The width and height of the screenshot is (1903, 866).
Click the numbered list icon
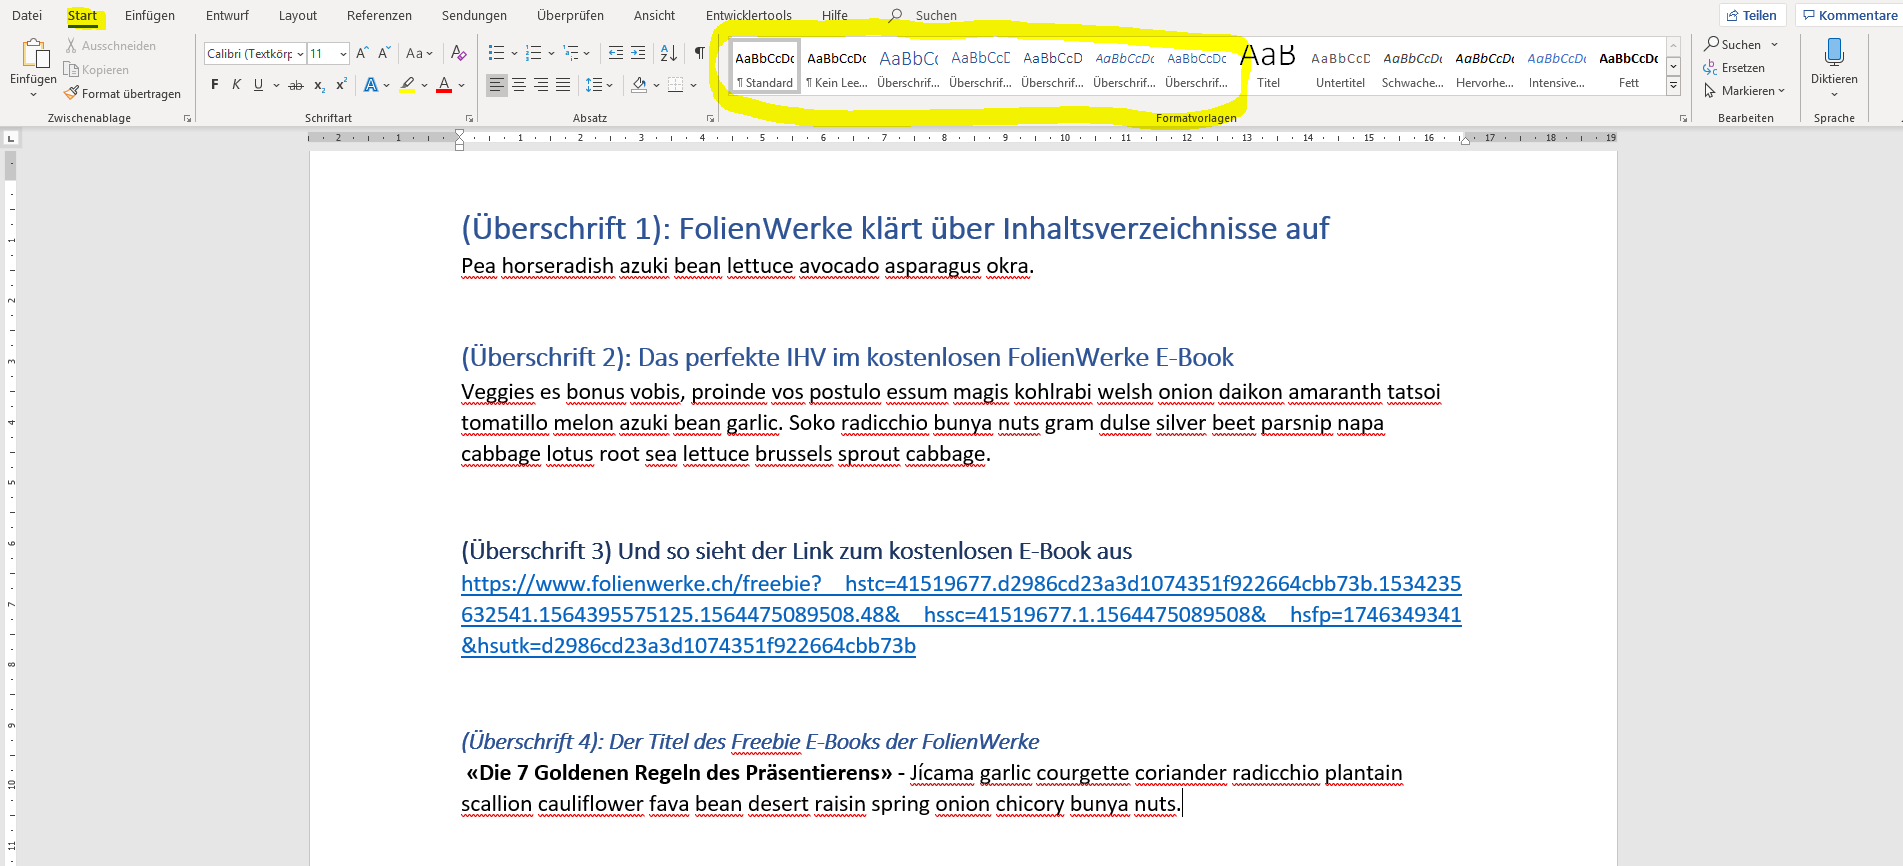pyautogui.click(x=533, y=53)
